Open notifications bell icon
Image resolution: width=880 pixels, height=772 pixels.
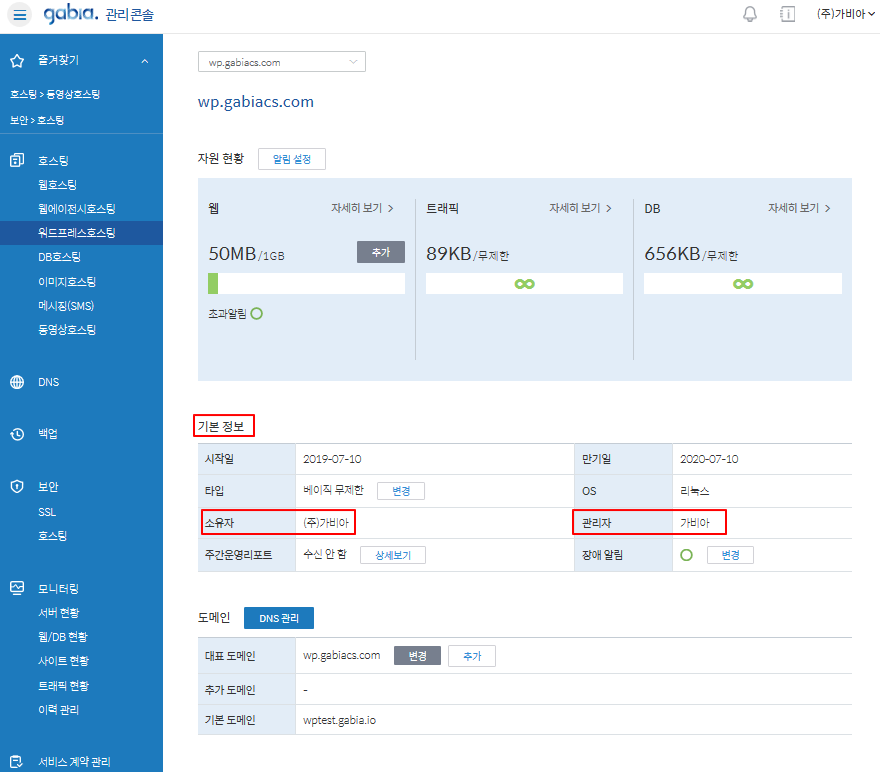(x=750, y=14)
